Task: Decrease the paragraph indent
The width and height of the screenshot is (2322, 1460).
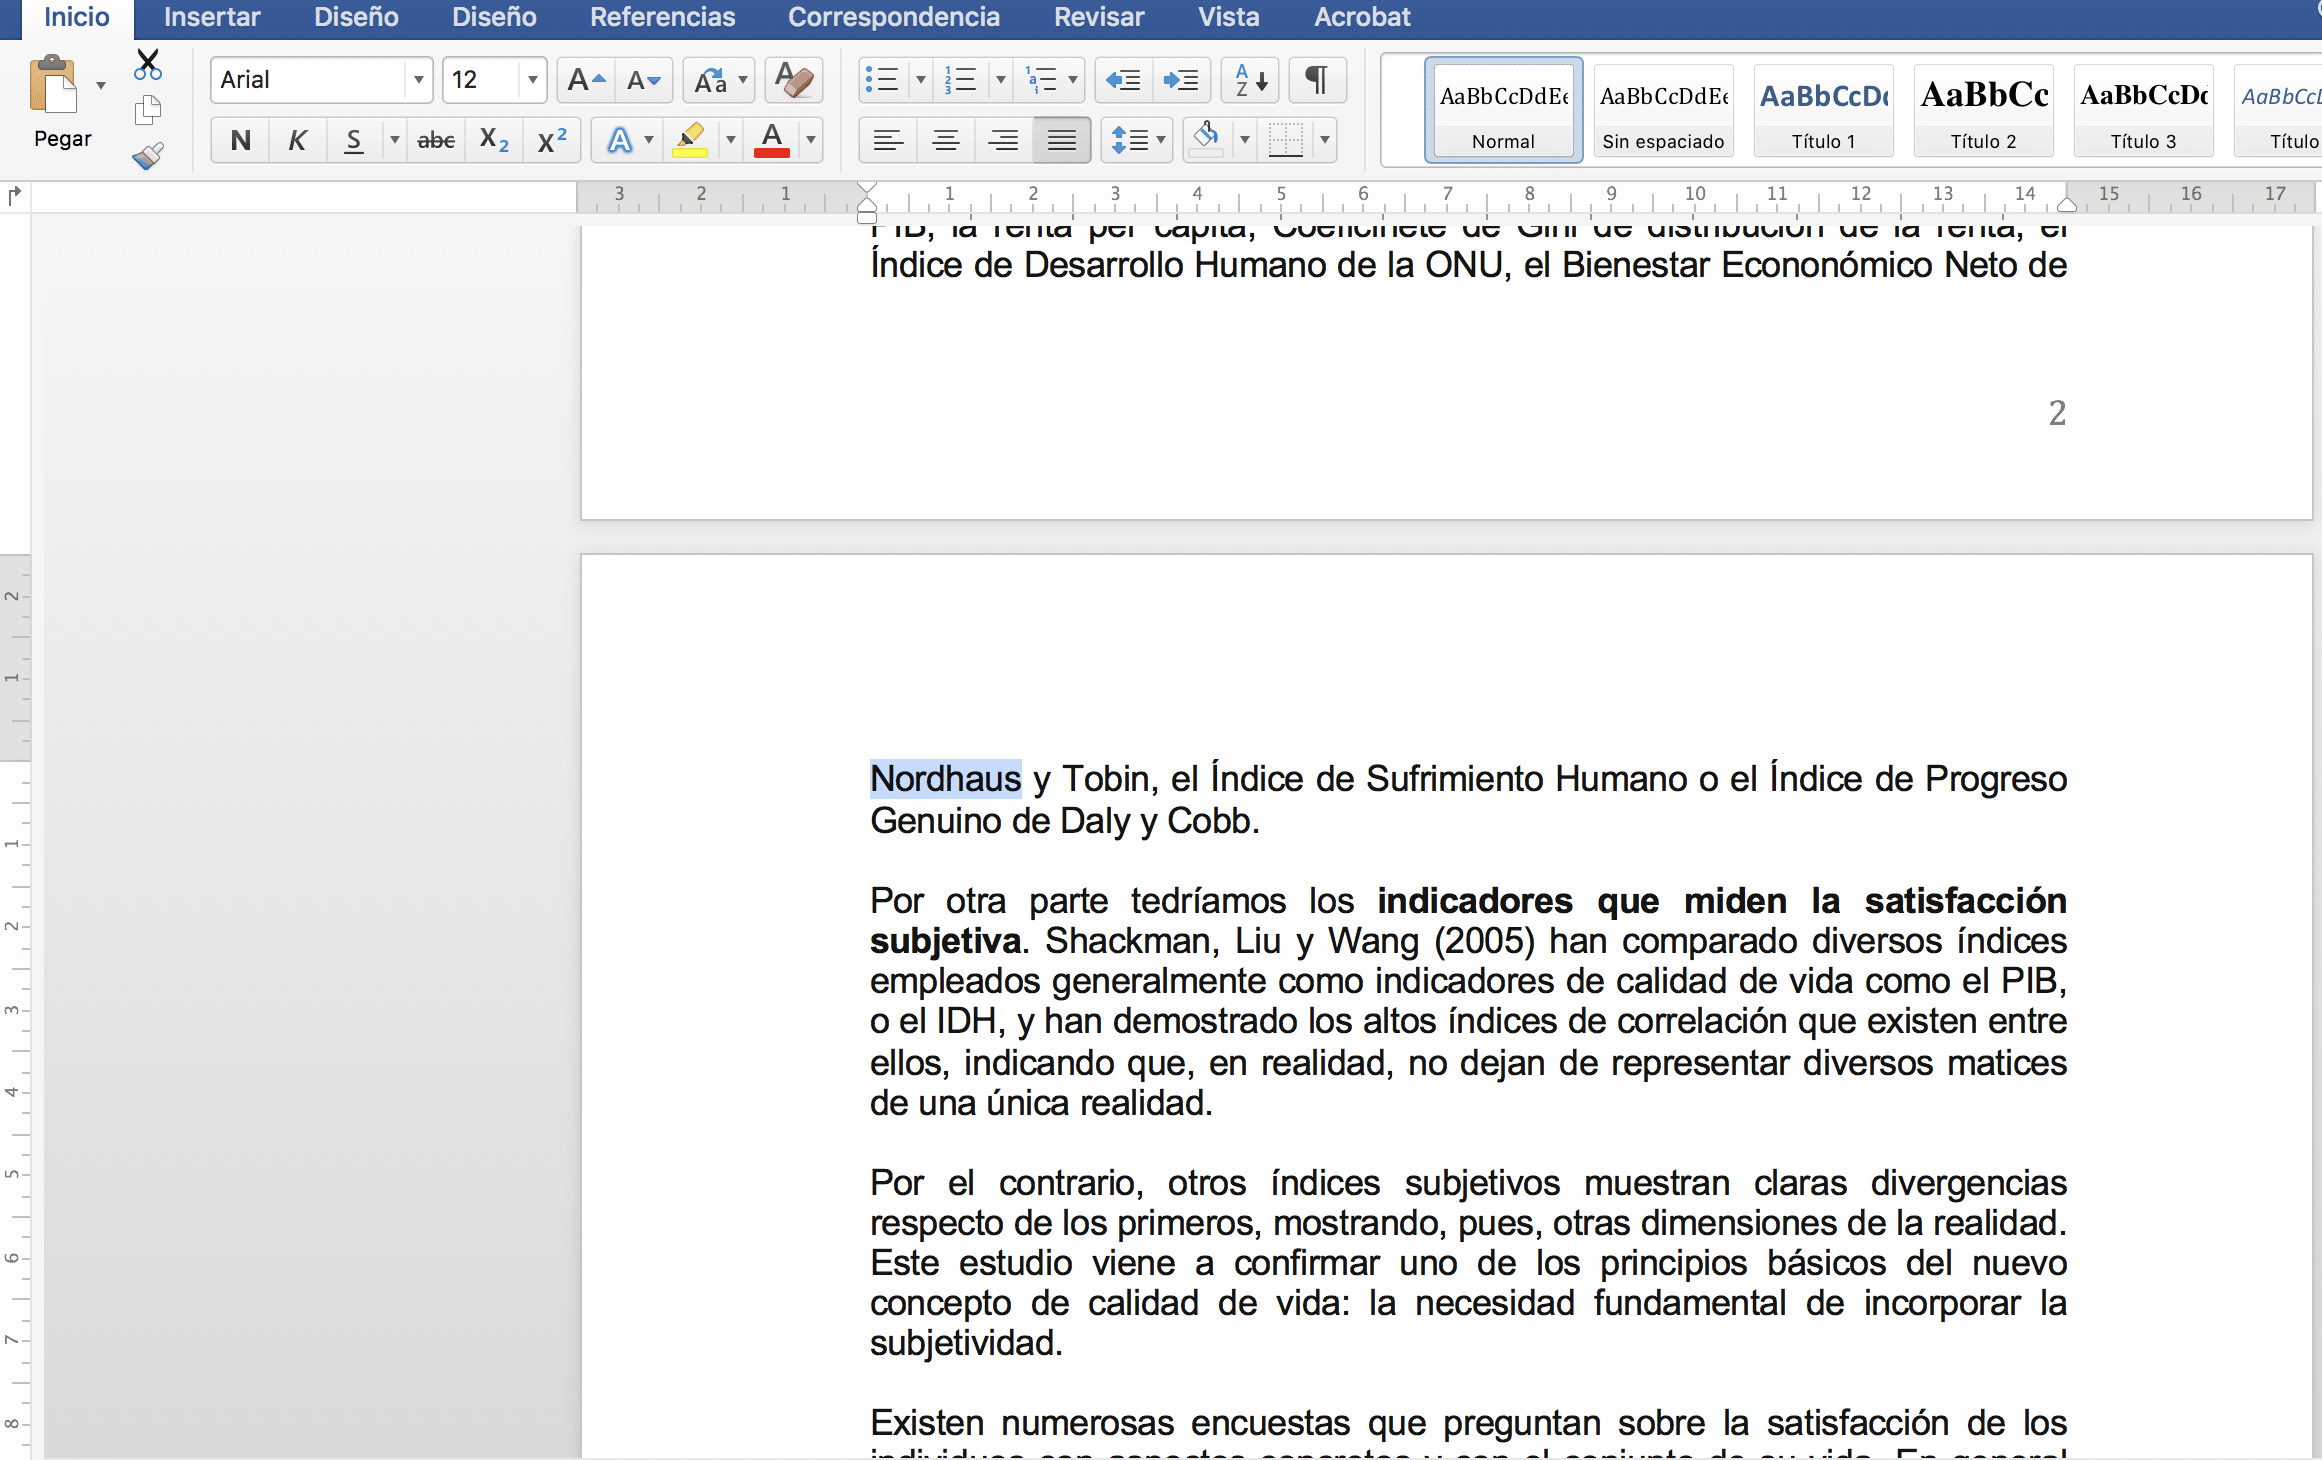Action: point(1123,80)
